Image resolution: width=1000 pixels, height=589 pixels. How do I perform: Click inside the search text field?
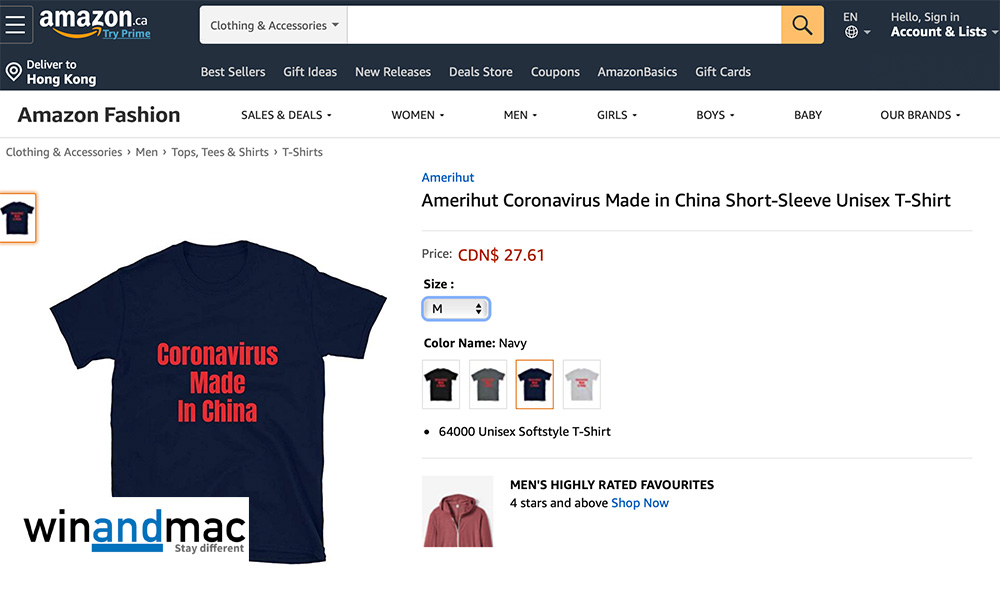564,25
